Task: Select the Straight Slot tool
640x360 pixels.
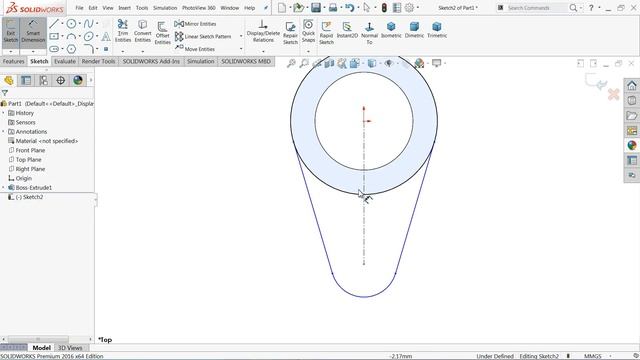Action: coord(54,49)
